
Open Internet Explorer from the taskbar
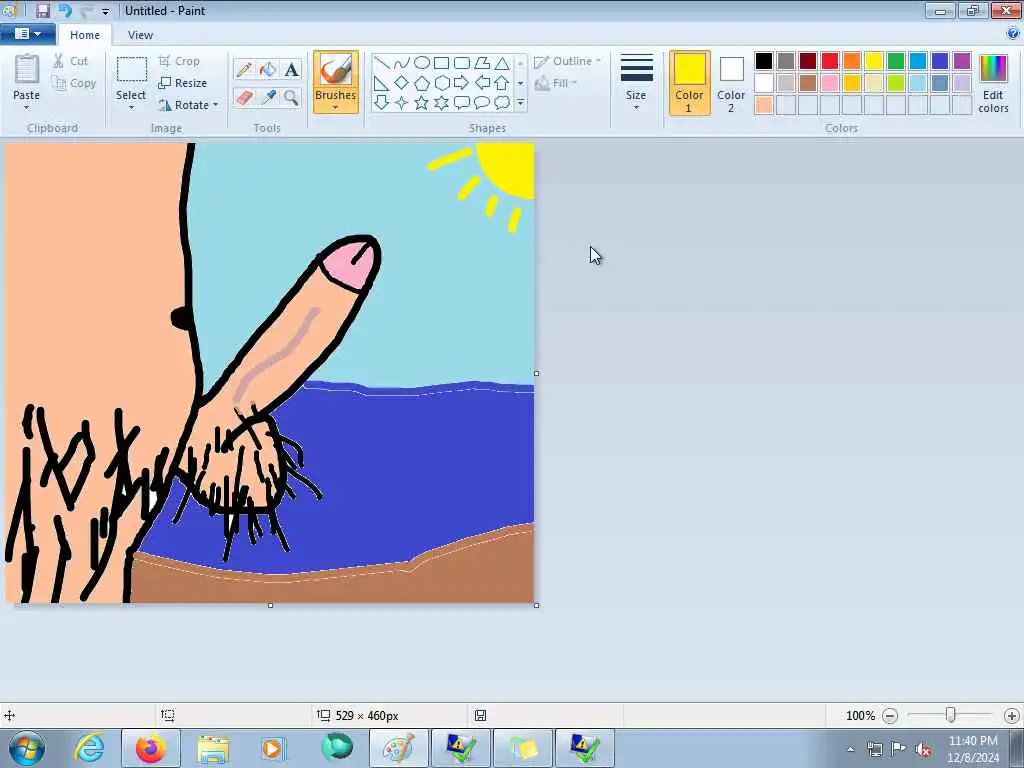(89, 748)
